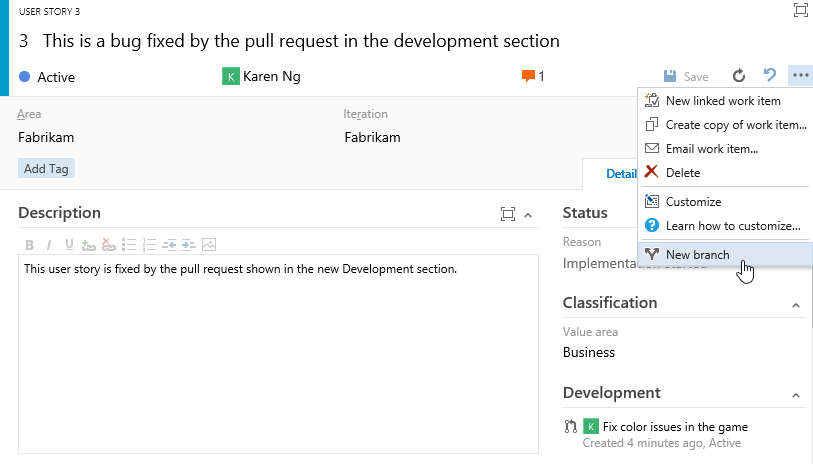Image resolution: width=813 pixels, height=464 pixels.
Task: Open the discussion comment count icon
Action: tap(528, 76)
